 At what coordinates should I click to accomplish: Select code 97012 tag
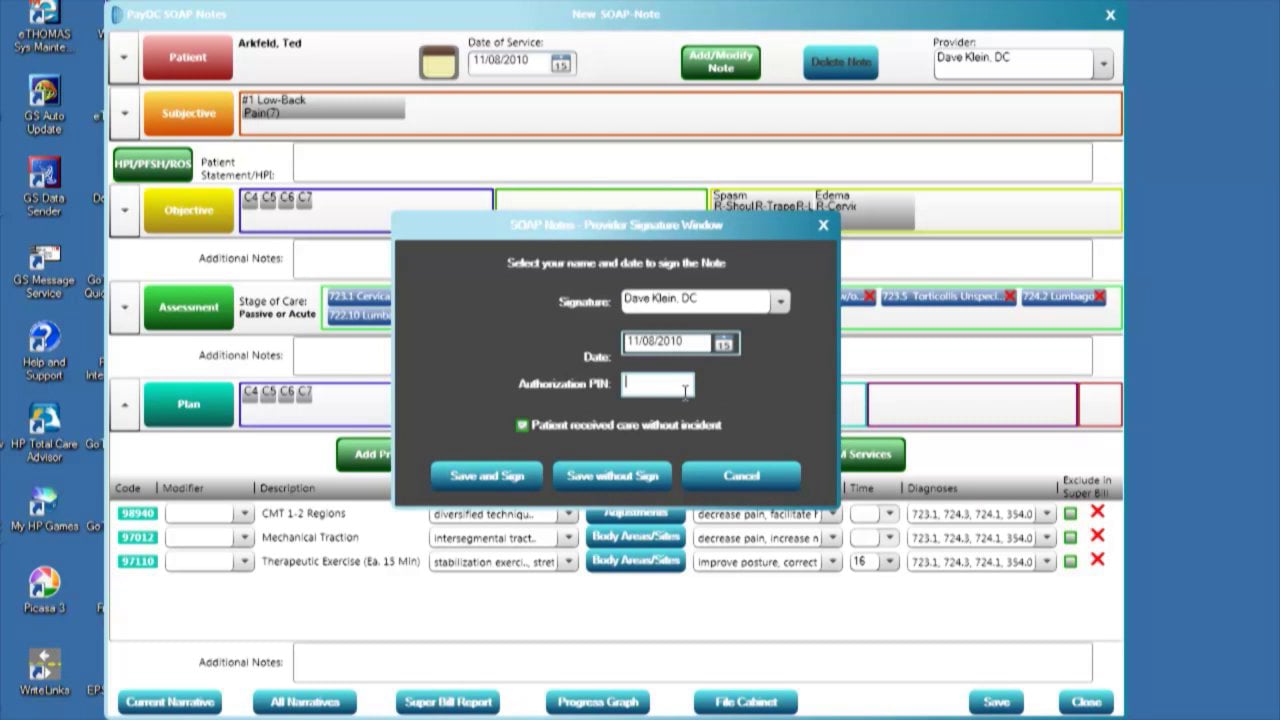137,537
